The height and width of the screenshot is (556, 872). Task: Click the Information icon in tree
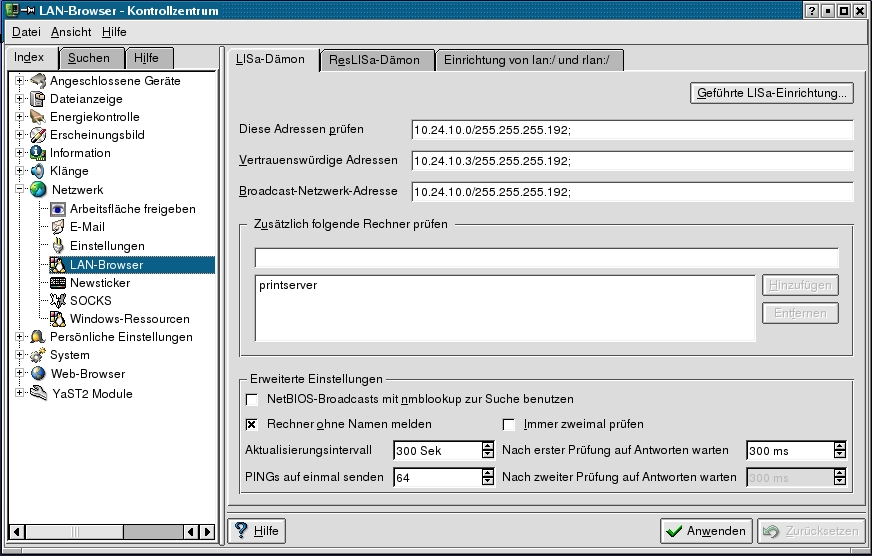point(38,153)
